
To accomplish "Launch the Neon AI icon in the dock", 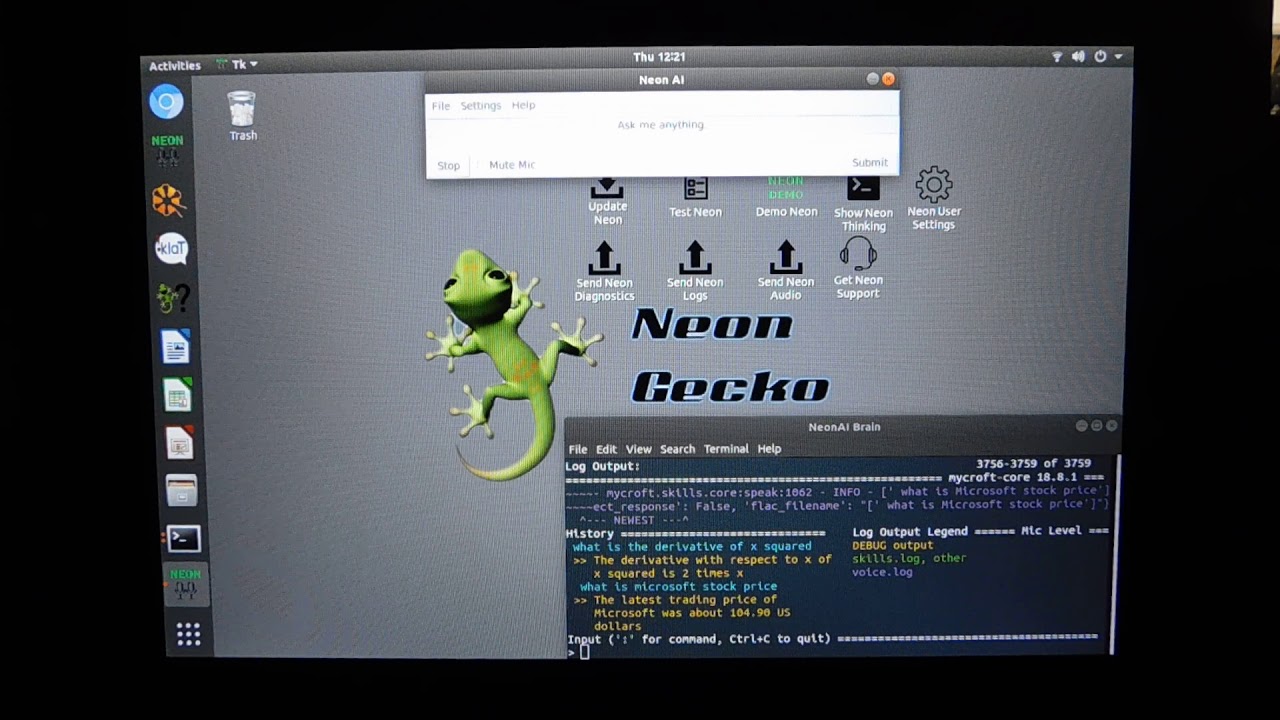I will click(x=167, y=150).
